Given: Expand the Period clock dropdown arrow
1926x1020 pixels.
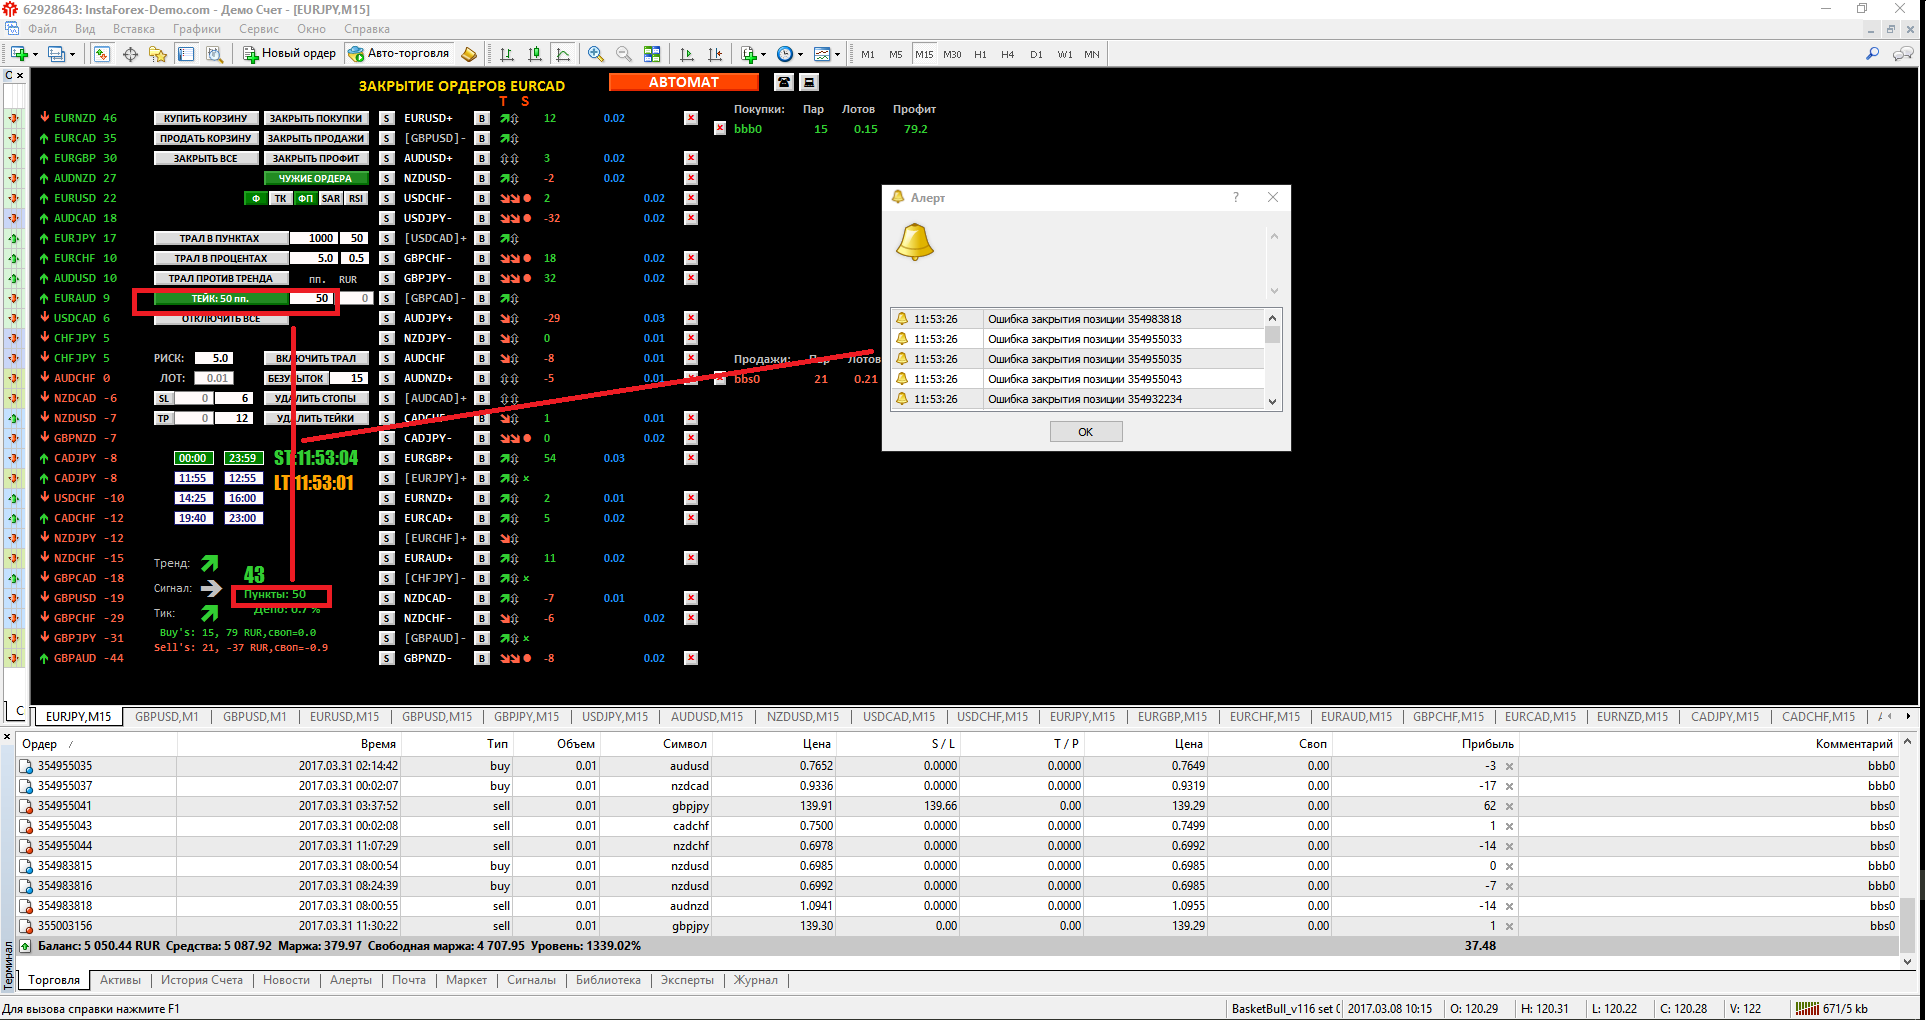Looking at the screenshot, I should (x=801, y=53).
